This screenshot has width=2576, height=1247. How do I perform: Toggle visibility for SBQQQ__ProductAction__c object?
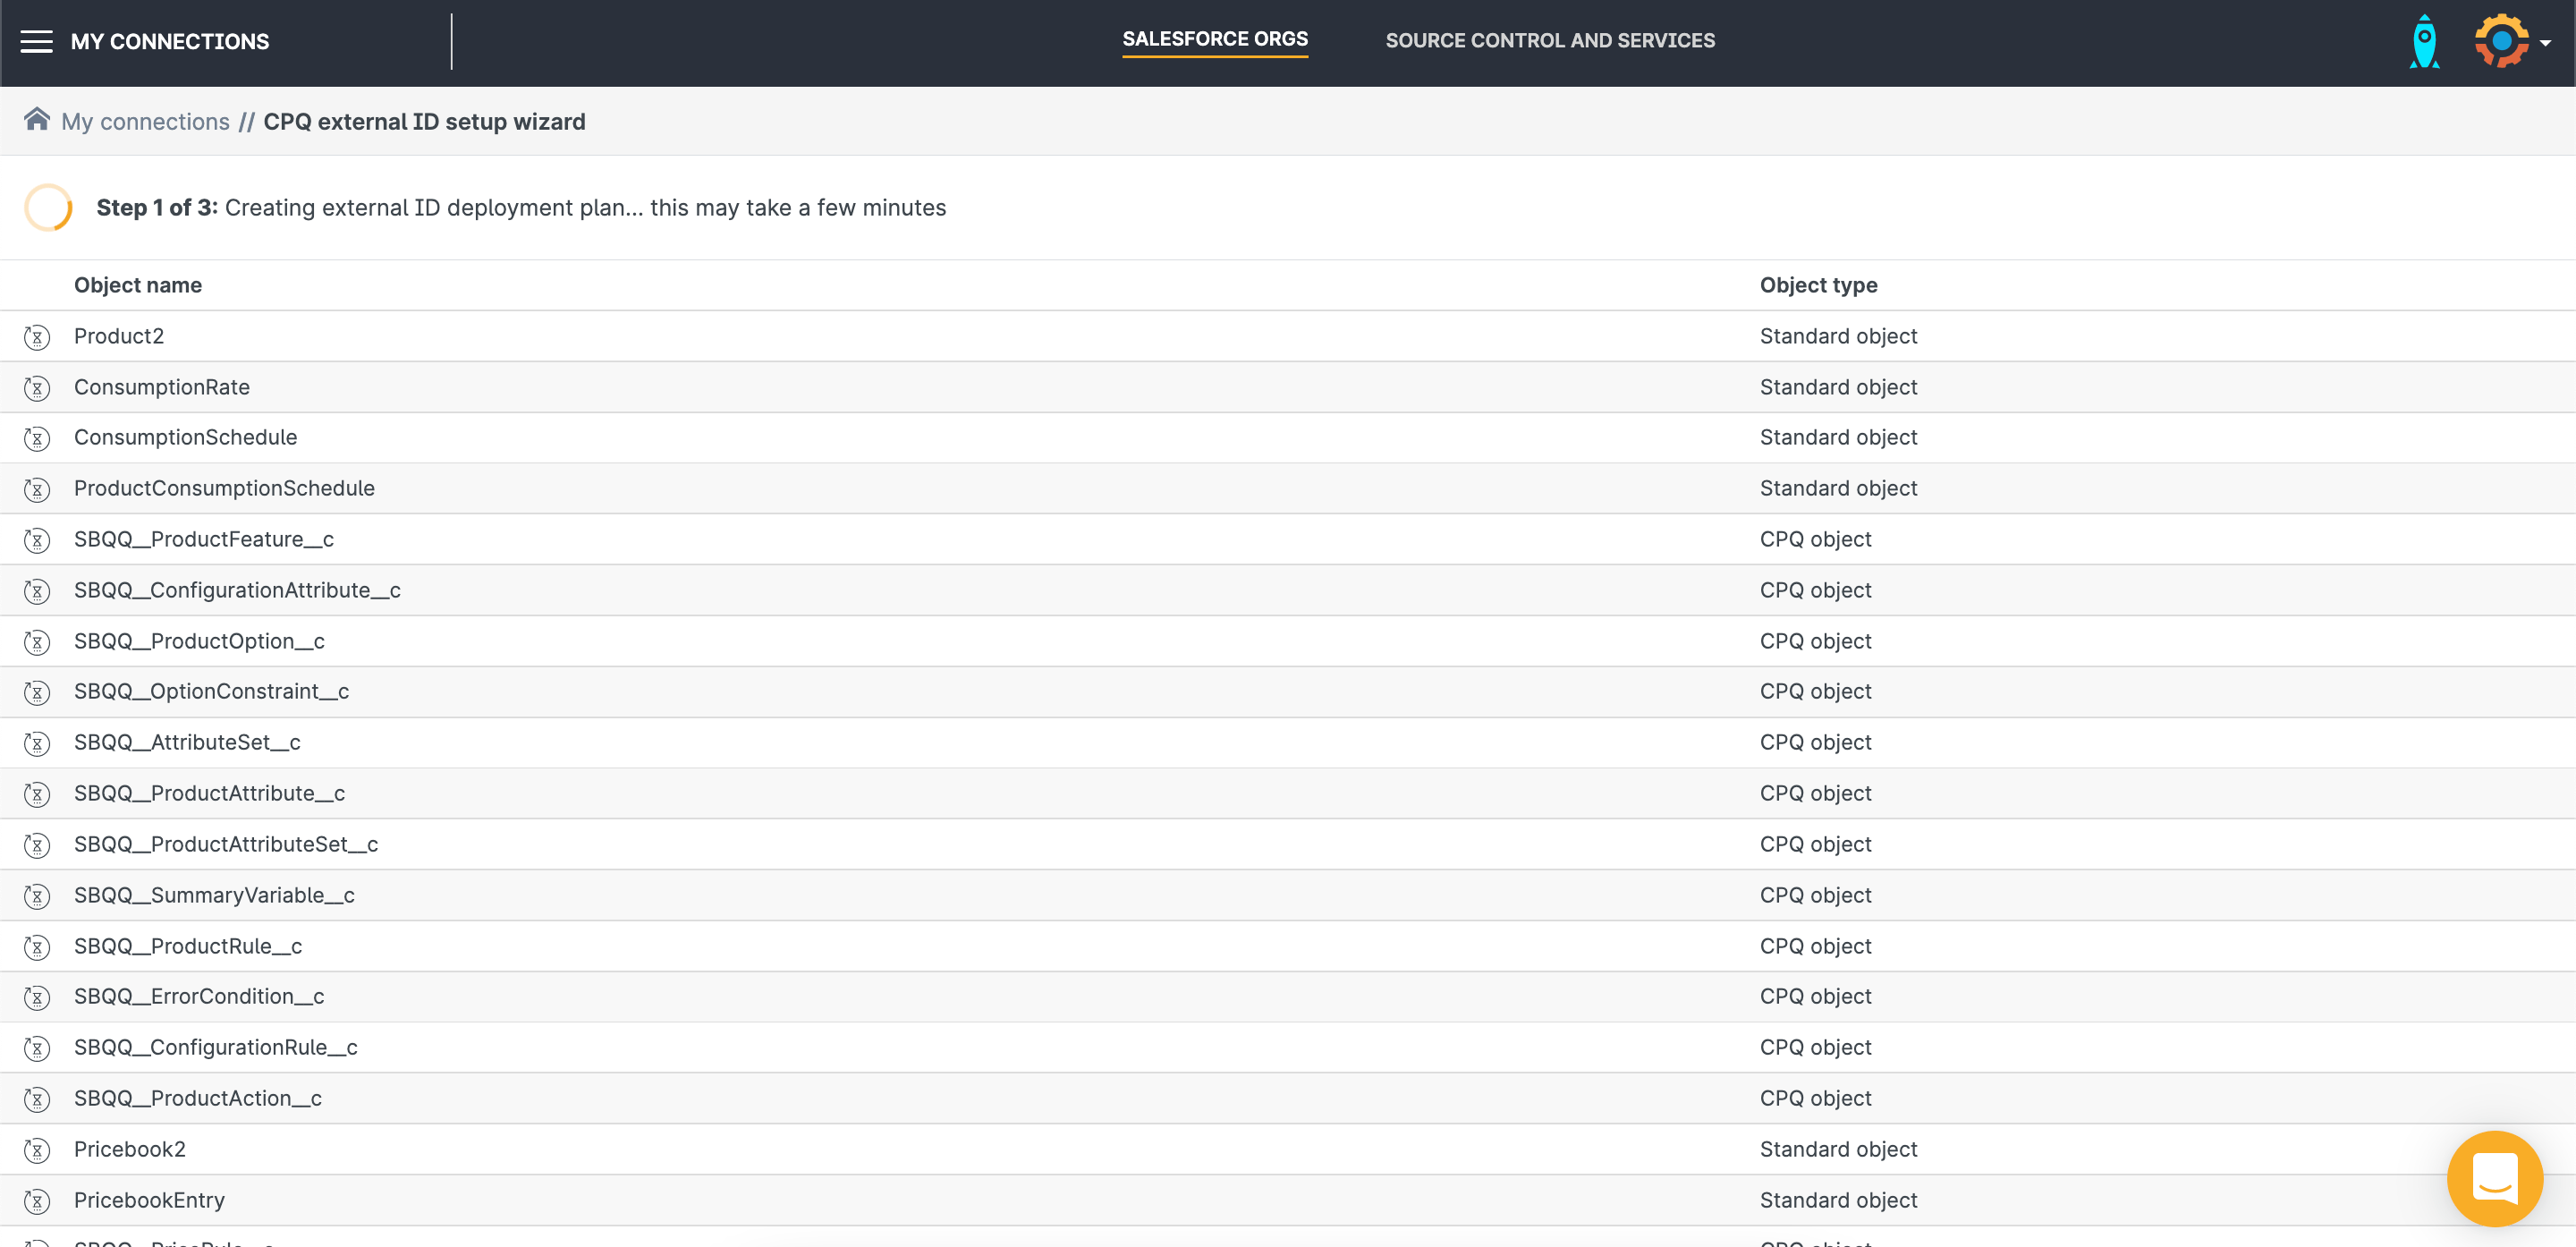39,1098
